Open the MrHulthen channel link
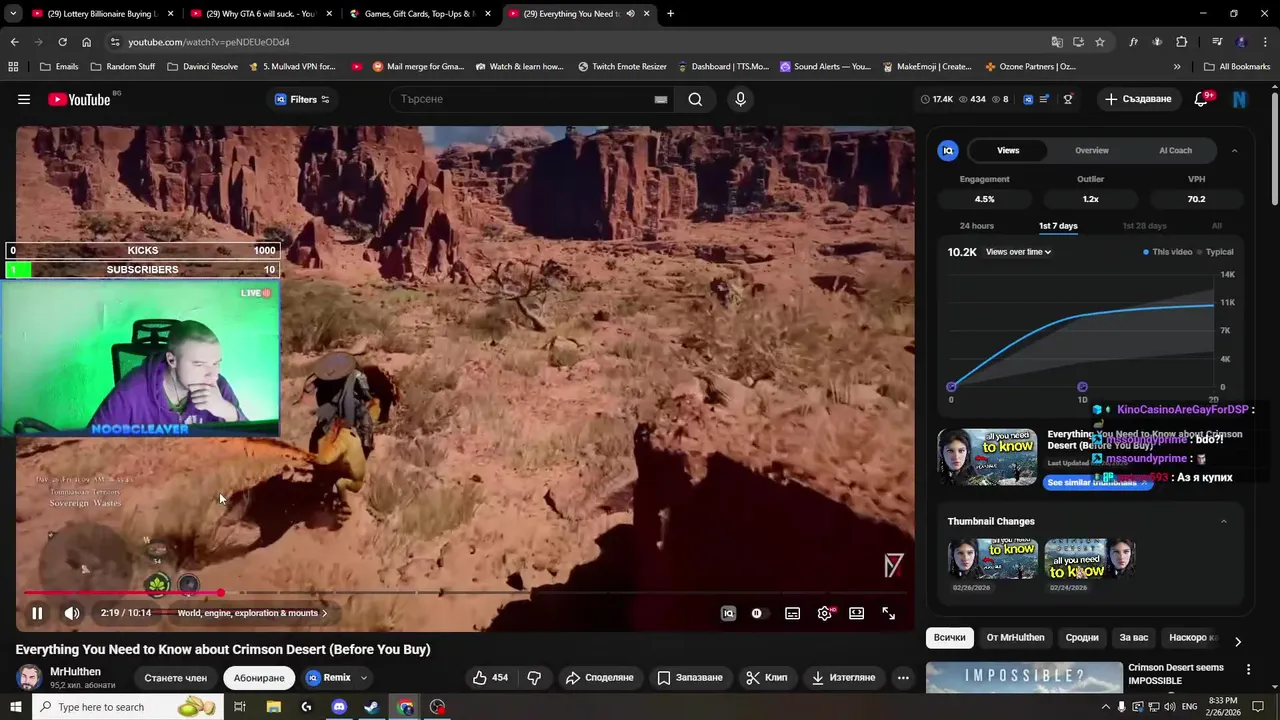The image size is (1280, 720). pyautogui.click(x=75, y=672)
